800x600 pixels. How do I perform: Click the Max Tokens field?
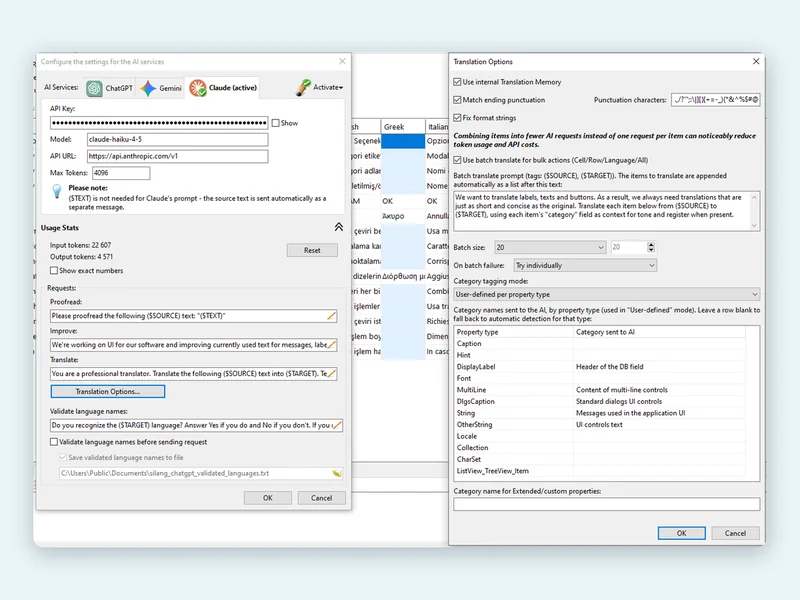click(x=121, y=173)
